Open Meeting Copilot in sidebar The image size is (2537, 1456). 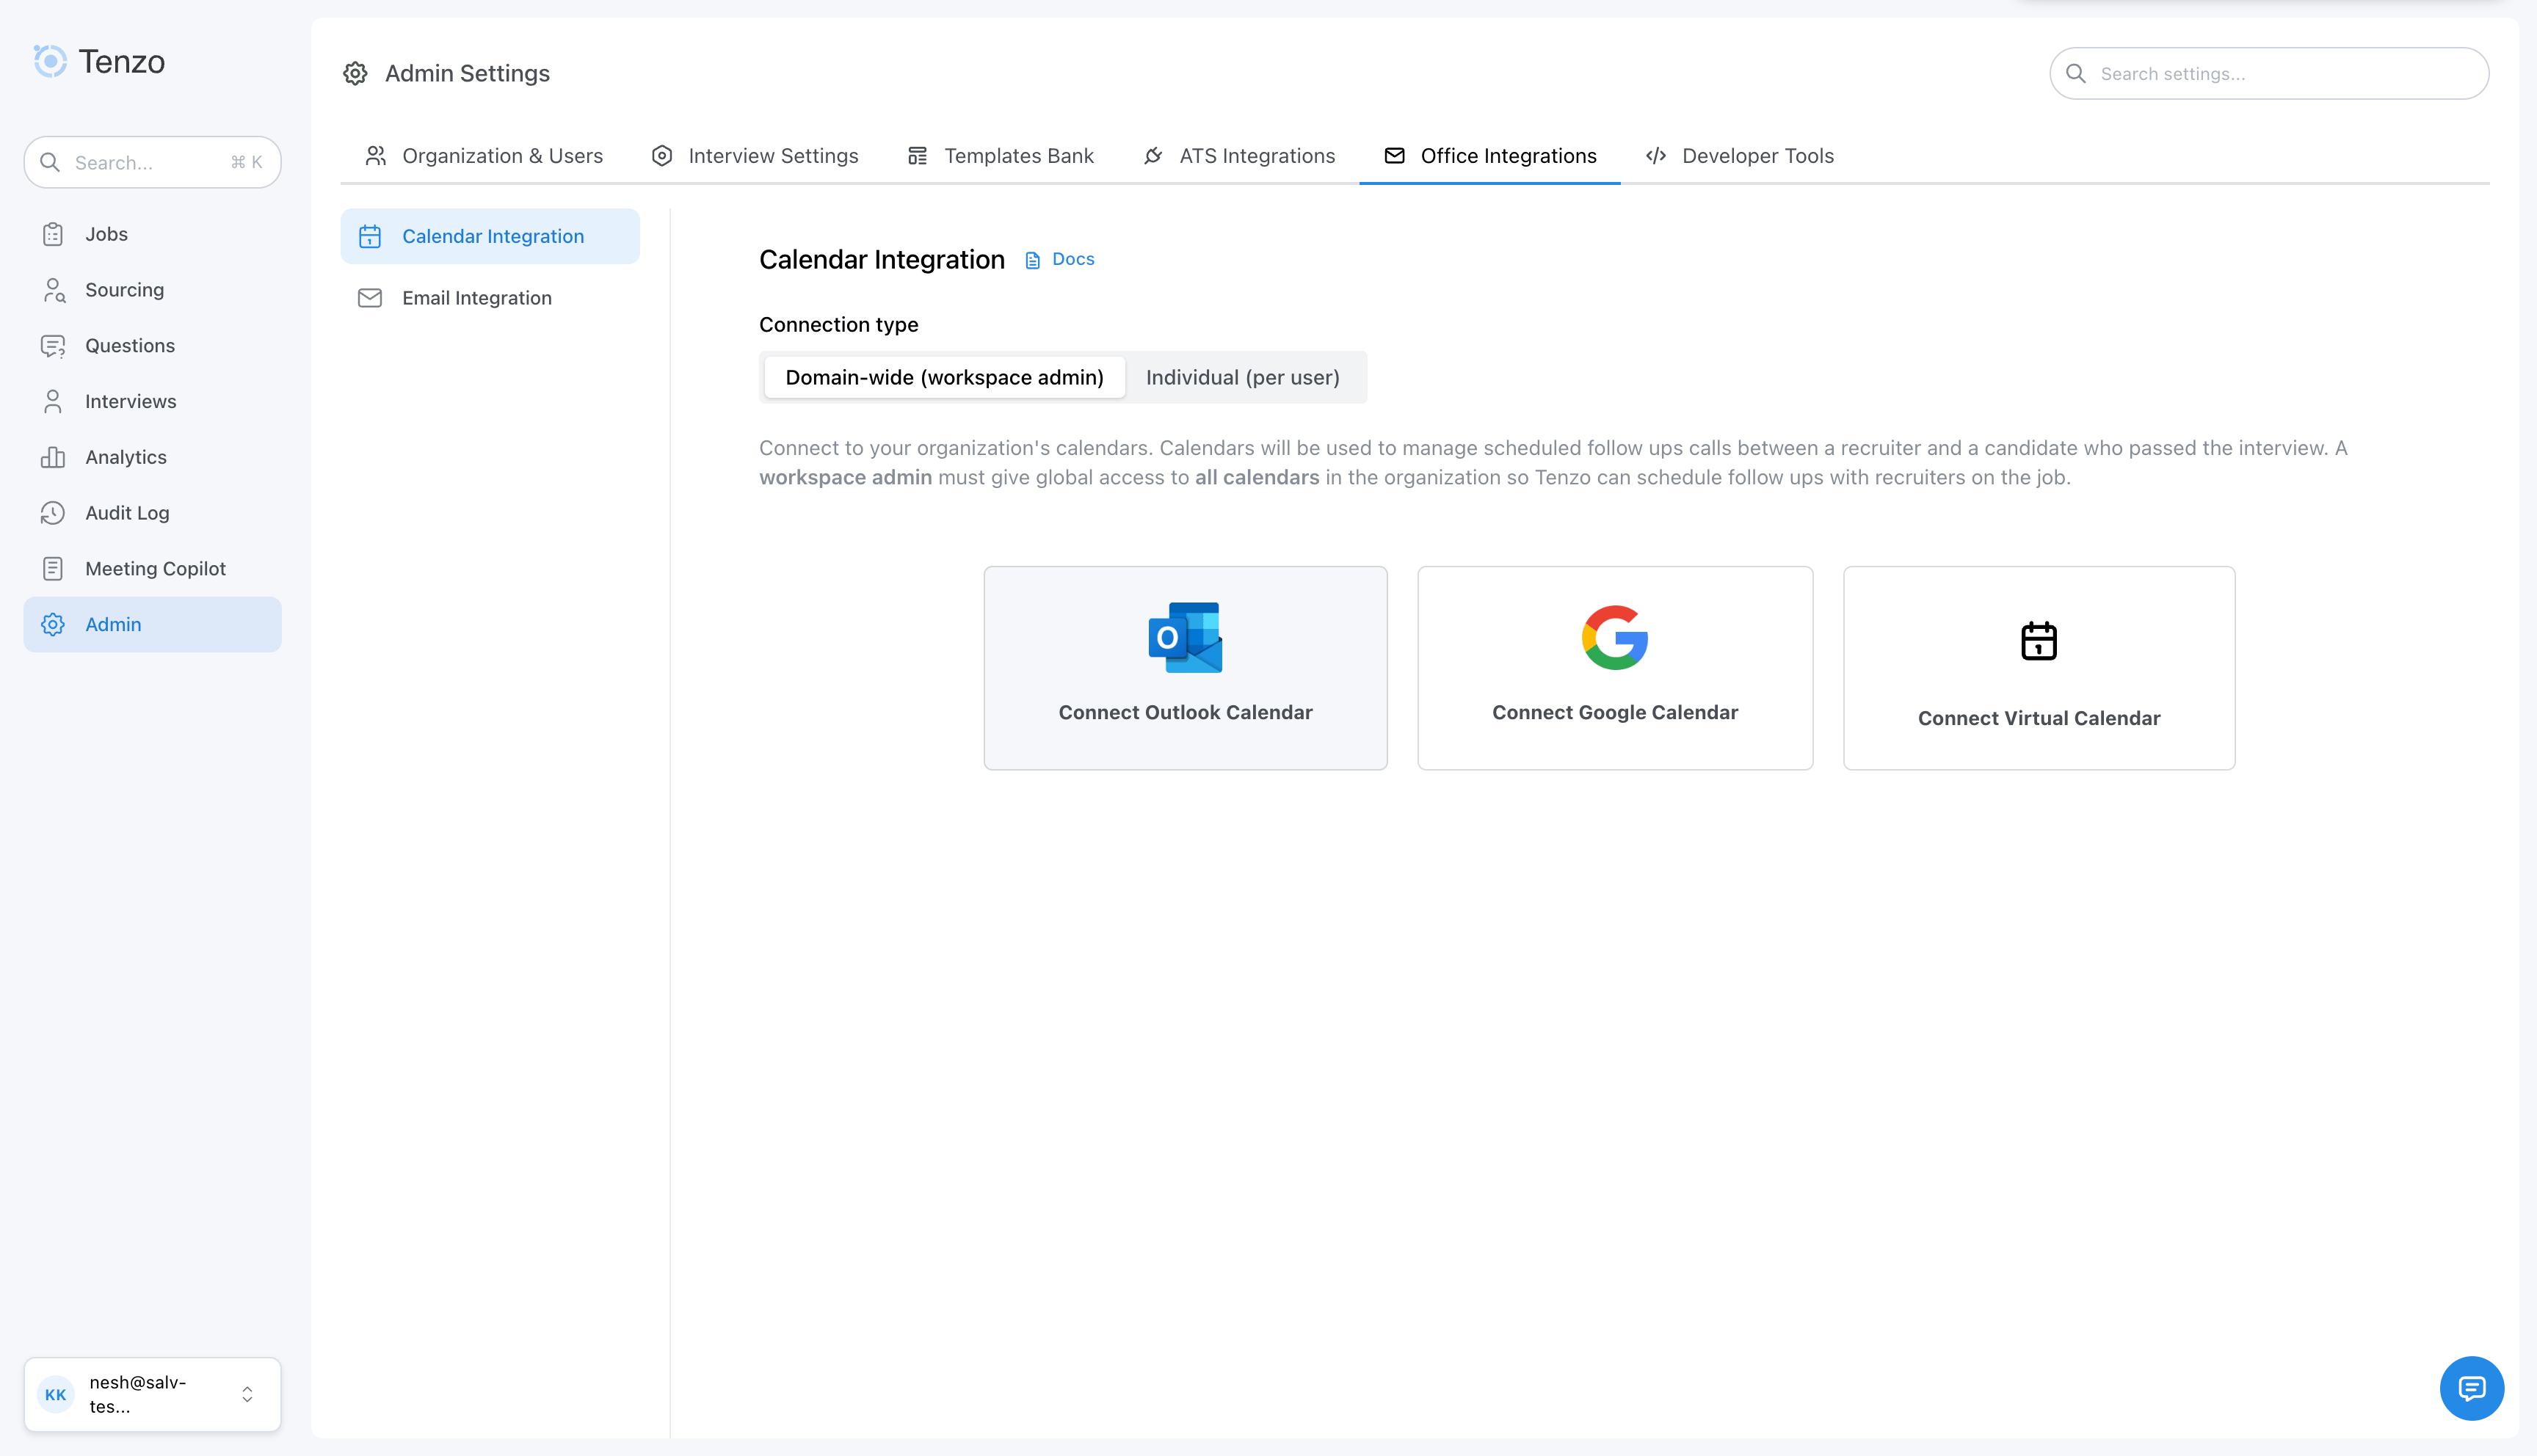pos(152,569)
